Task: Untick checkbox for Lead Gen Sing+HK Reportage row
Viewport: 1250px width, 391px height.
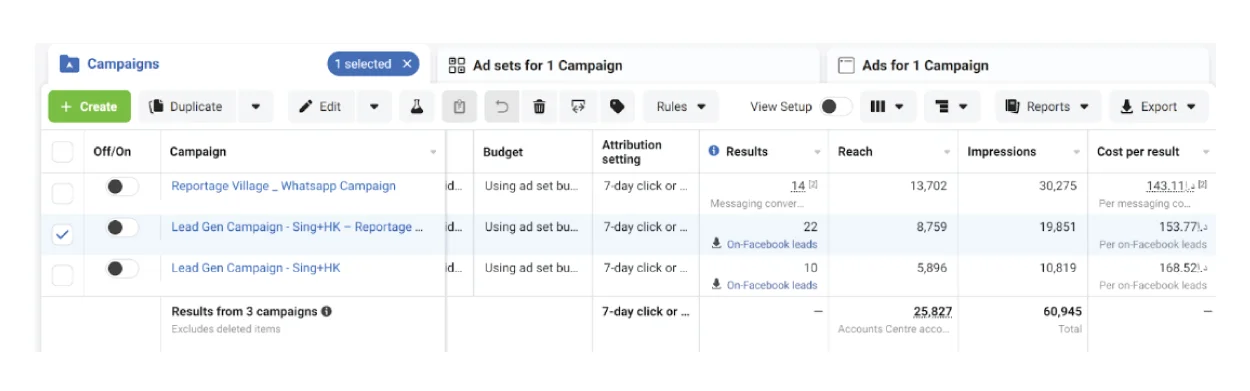Action: 62,235
